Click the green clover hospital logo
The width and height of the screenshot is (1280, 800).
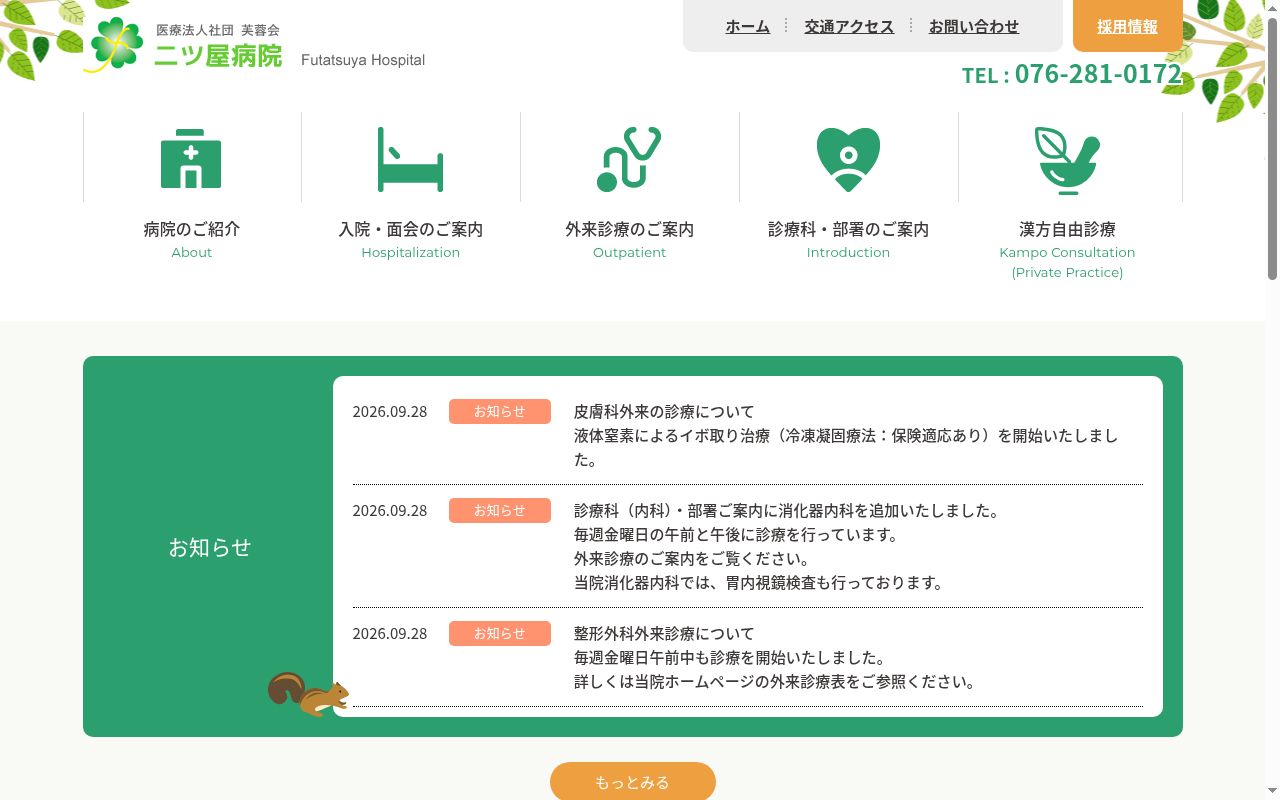(117, 44)
